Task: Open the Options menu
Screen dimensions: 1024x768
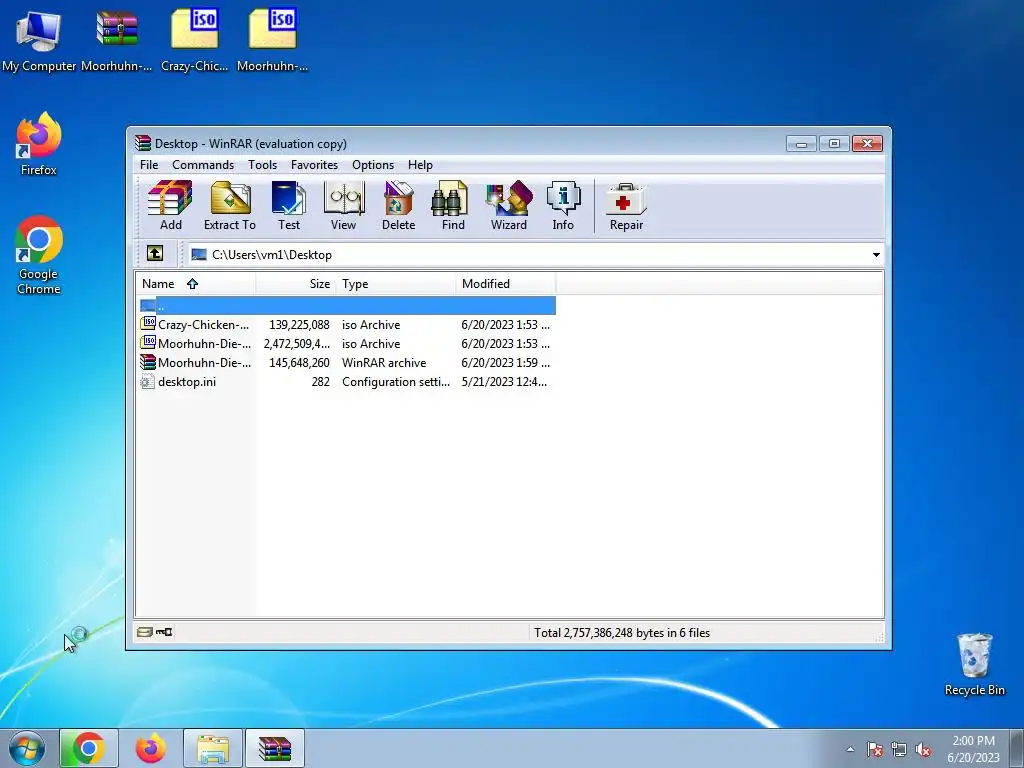Action: pyautogui.click(x=373, y=165)
